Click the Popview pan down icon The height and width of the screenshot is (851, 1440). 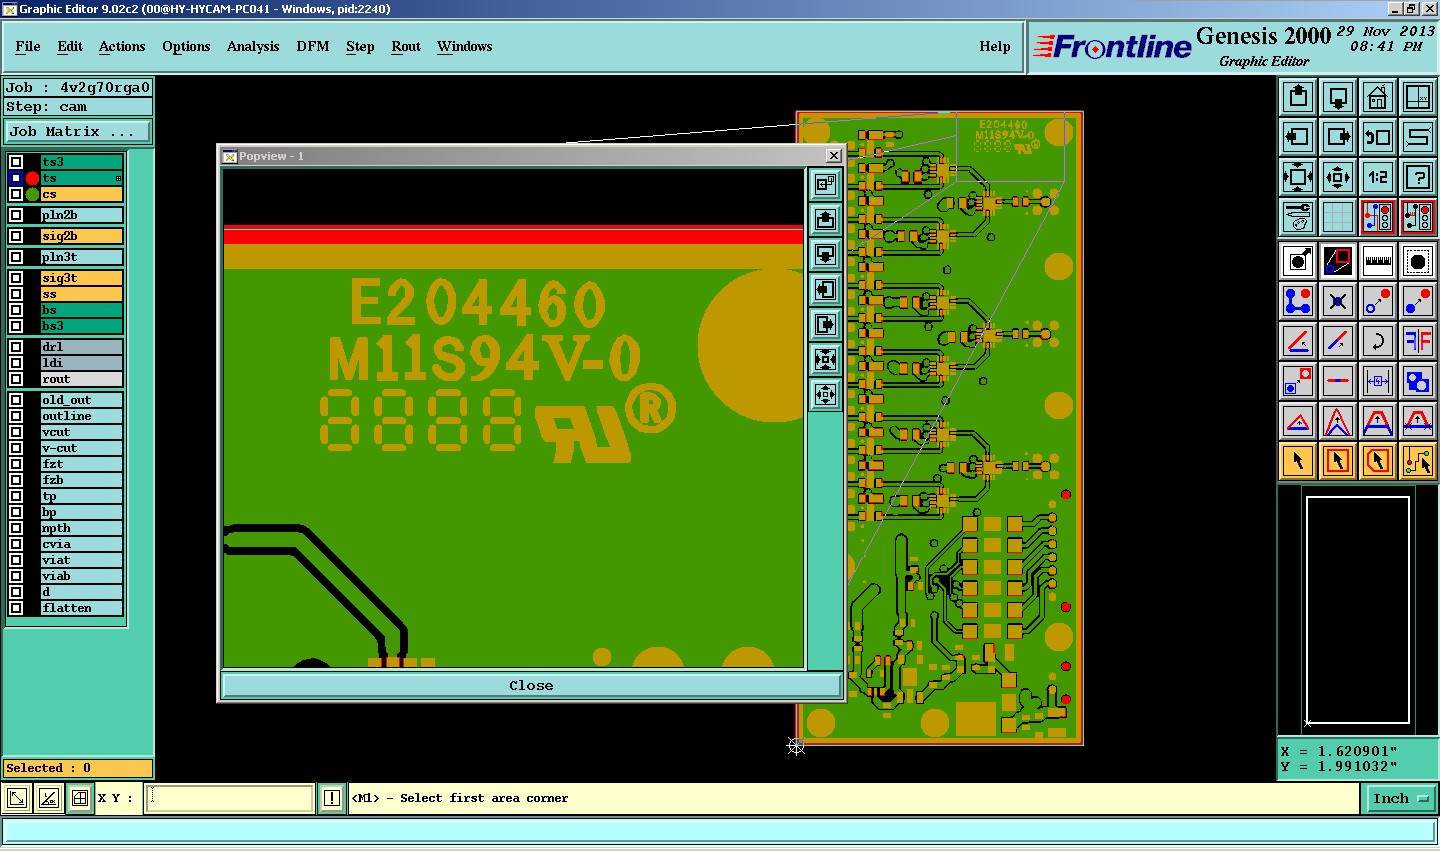pyautogui.click(x=825, y=255)
